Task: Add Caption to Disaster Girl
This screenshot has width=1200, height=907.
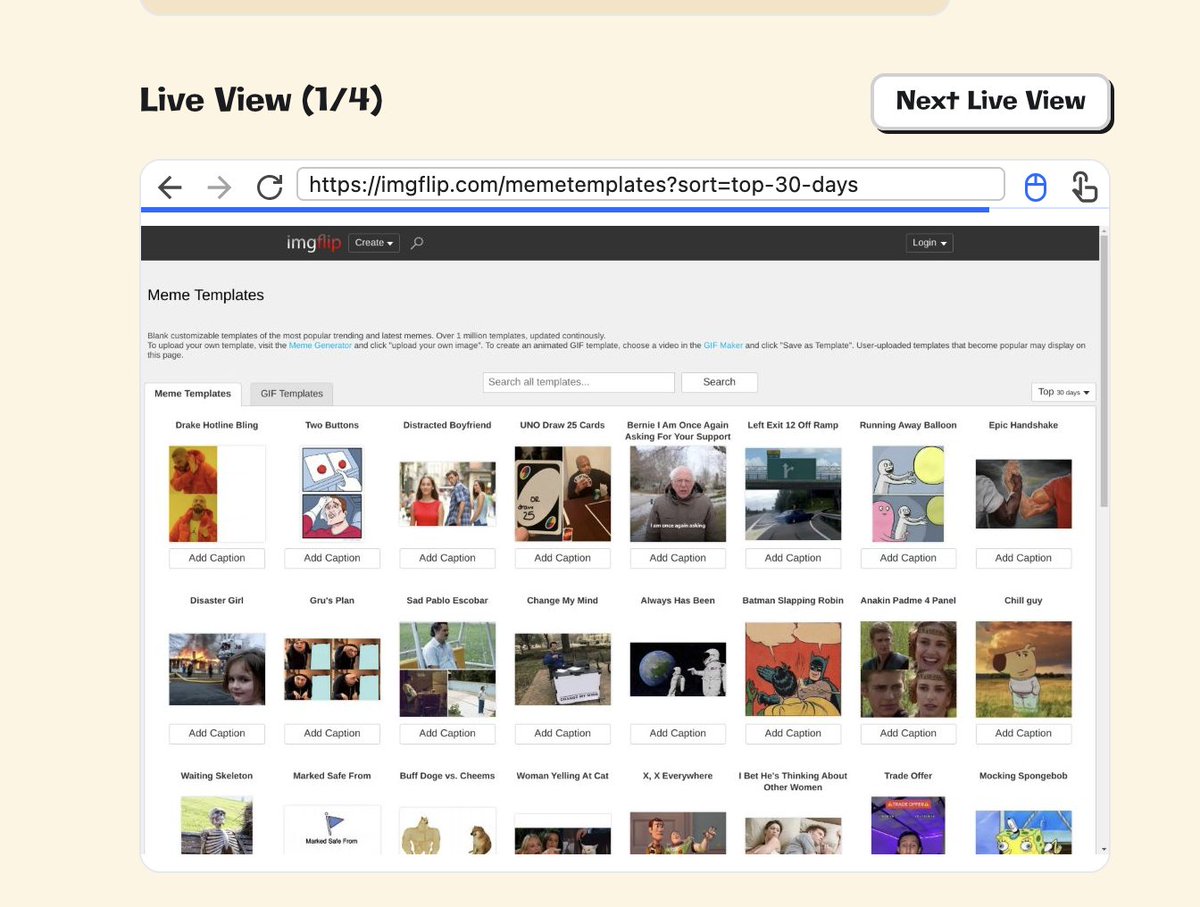Action: 217,733
